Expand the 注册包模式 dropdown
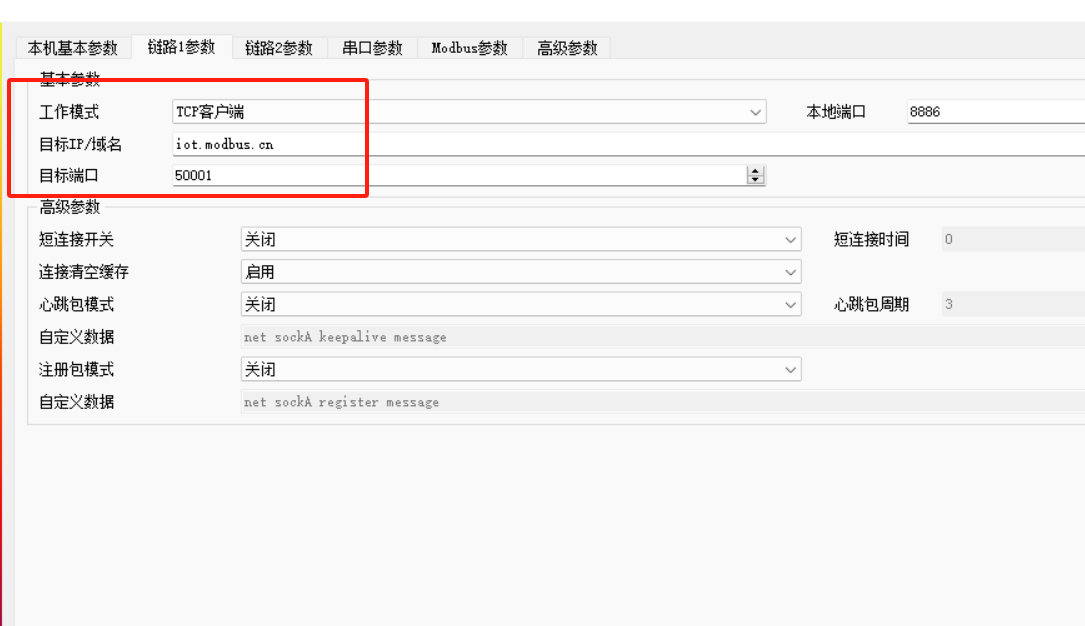Screen dimensions: 1085x626 (790, 369)
